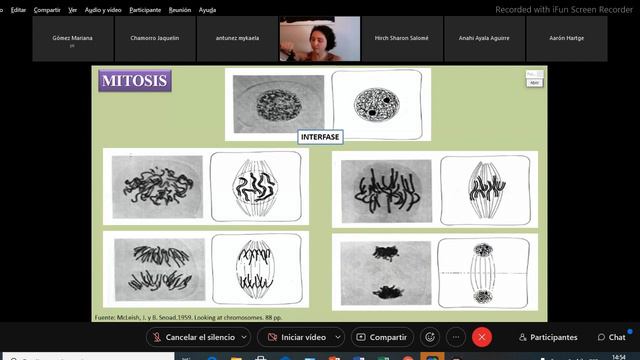Click the Fuente McLeish citation text
The image size is (640, 360).
[x=188, y=317]
